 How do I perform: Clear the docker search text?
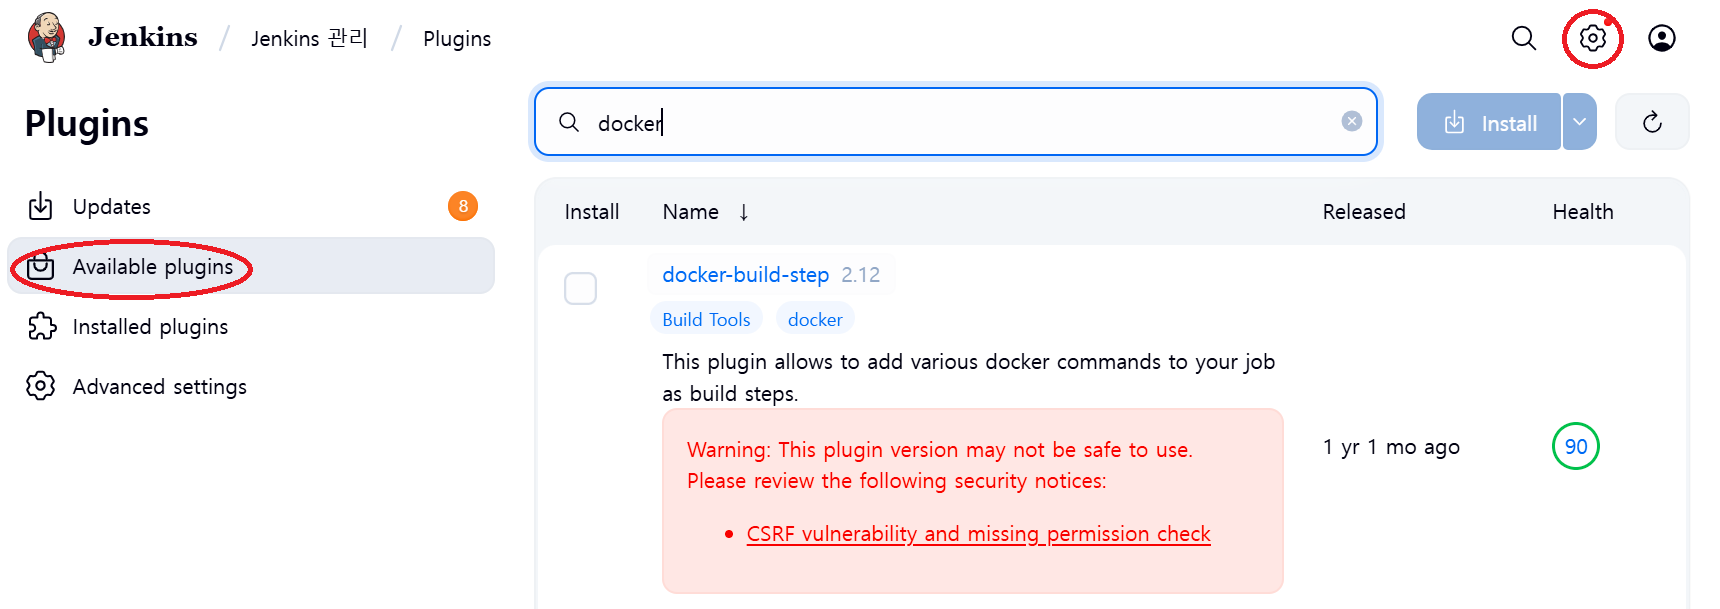[1351, 121]
